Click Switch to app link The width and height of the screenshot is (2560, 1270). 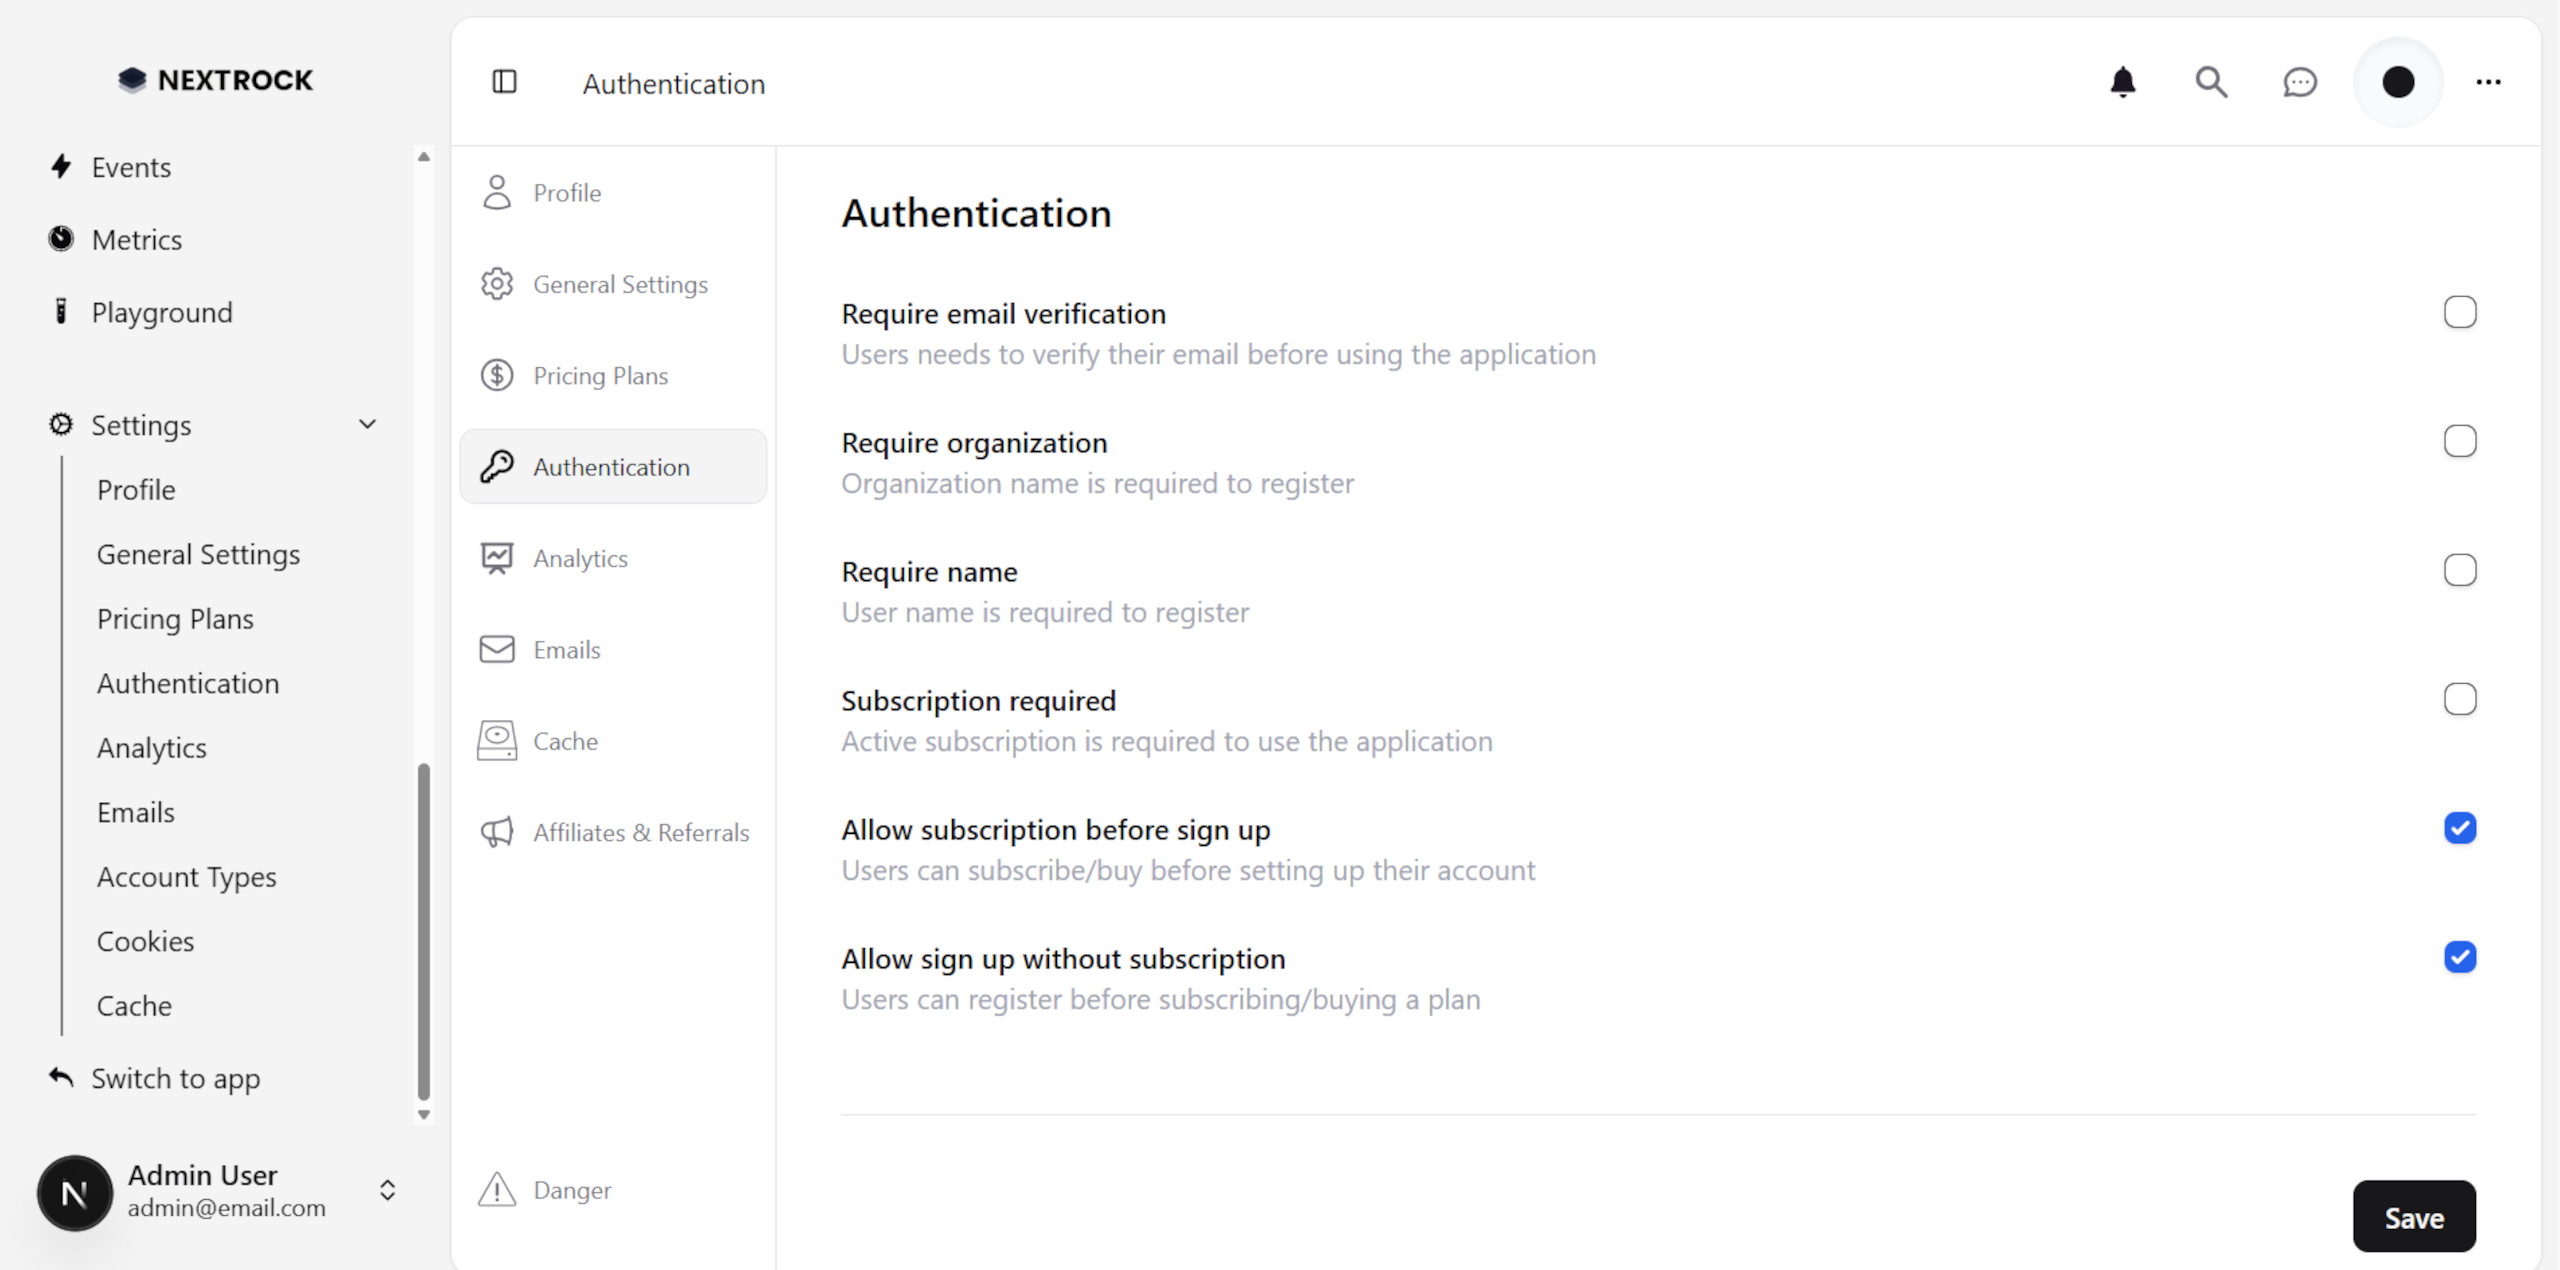click(176, 1078)
